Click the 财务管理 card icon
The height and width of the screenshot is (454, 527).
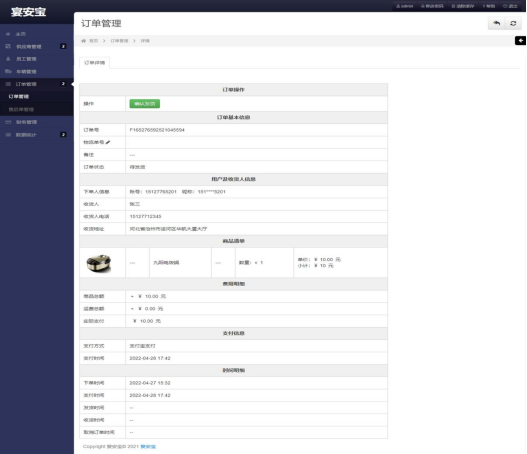8,122
